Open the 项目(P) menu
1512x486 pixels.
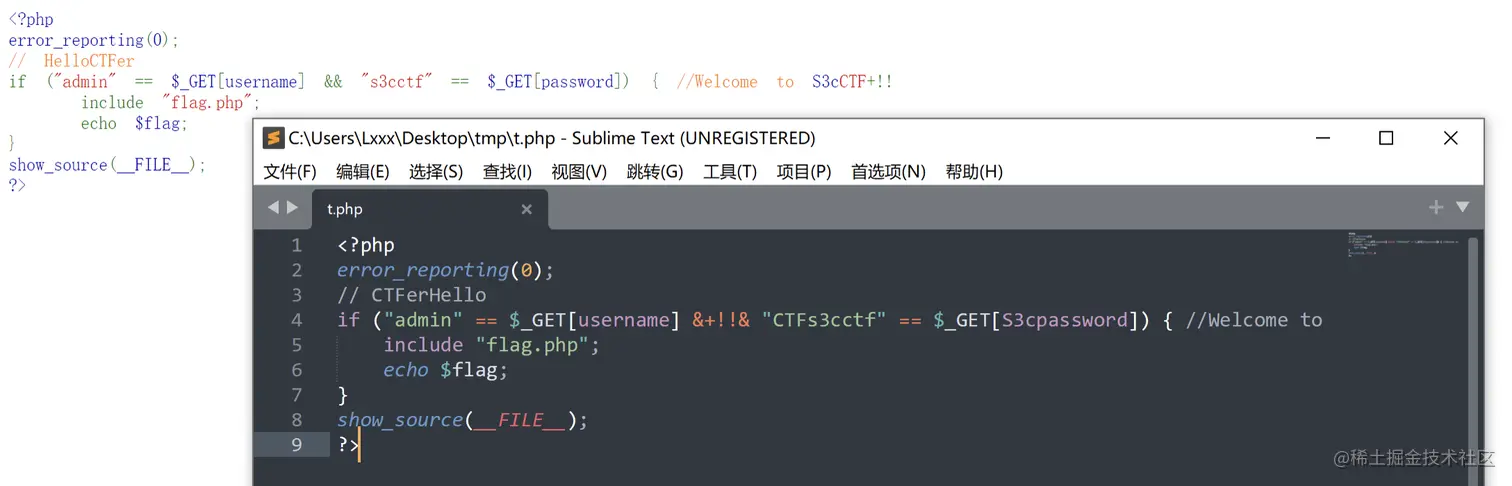click(804, 172)
